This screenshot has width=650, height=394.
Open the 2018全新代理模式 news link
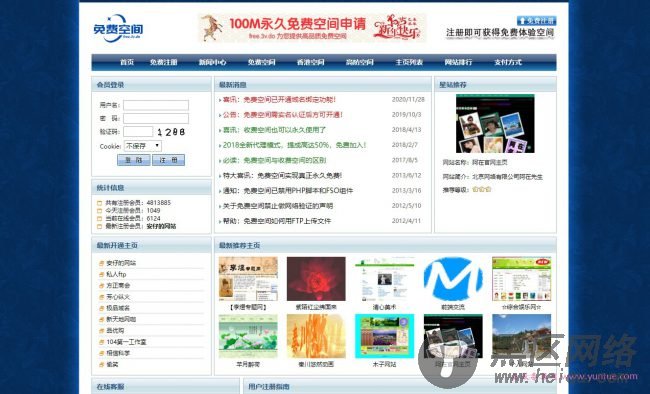(294, 145)
